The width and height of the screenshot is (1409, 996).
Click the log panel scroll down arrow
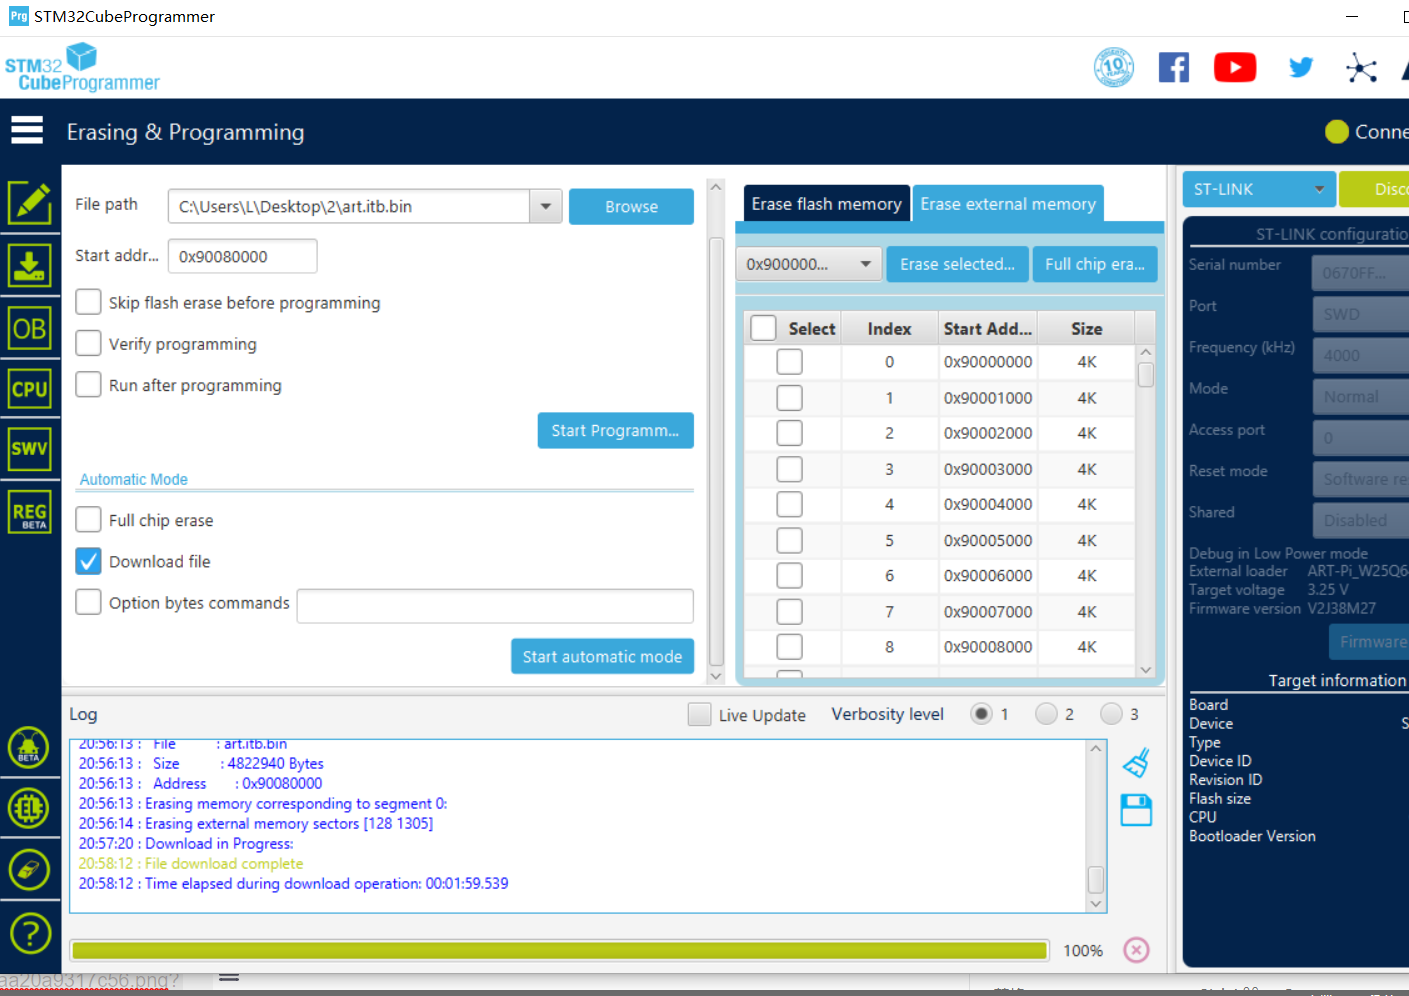point(1096,903)
